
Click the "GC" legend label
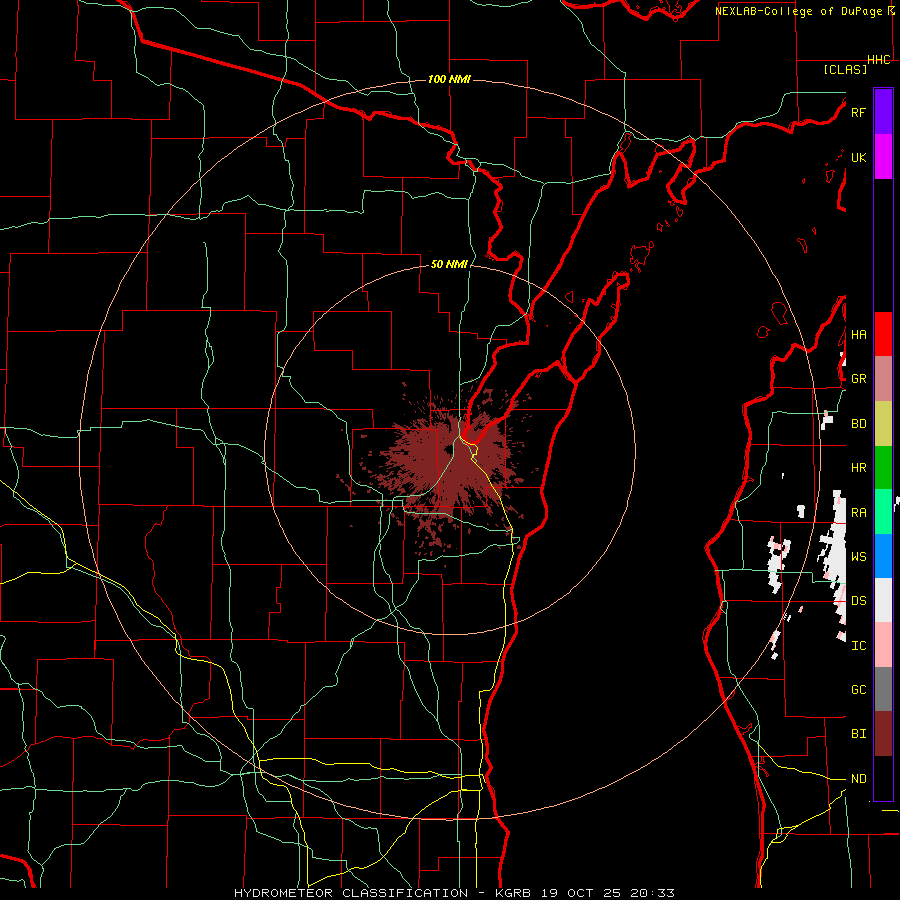(x=858, y=690)
